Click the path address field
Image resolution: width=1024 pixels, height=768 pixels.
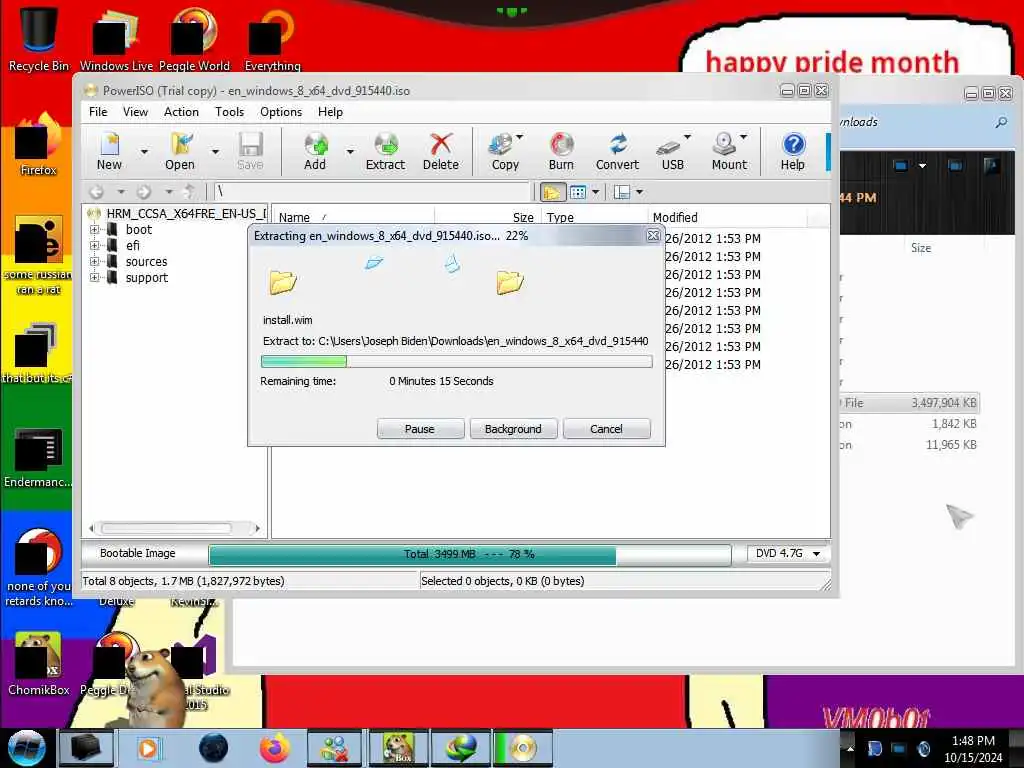[372, 191]
